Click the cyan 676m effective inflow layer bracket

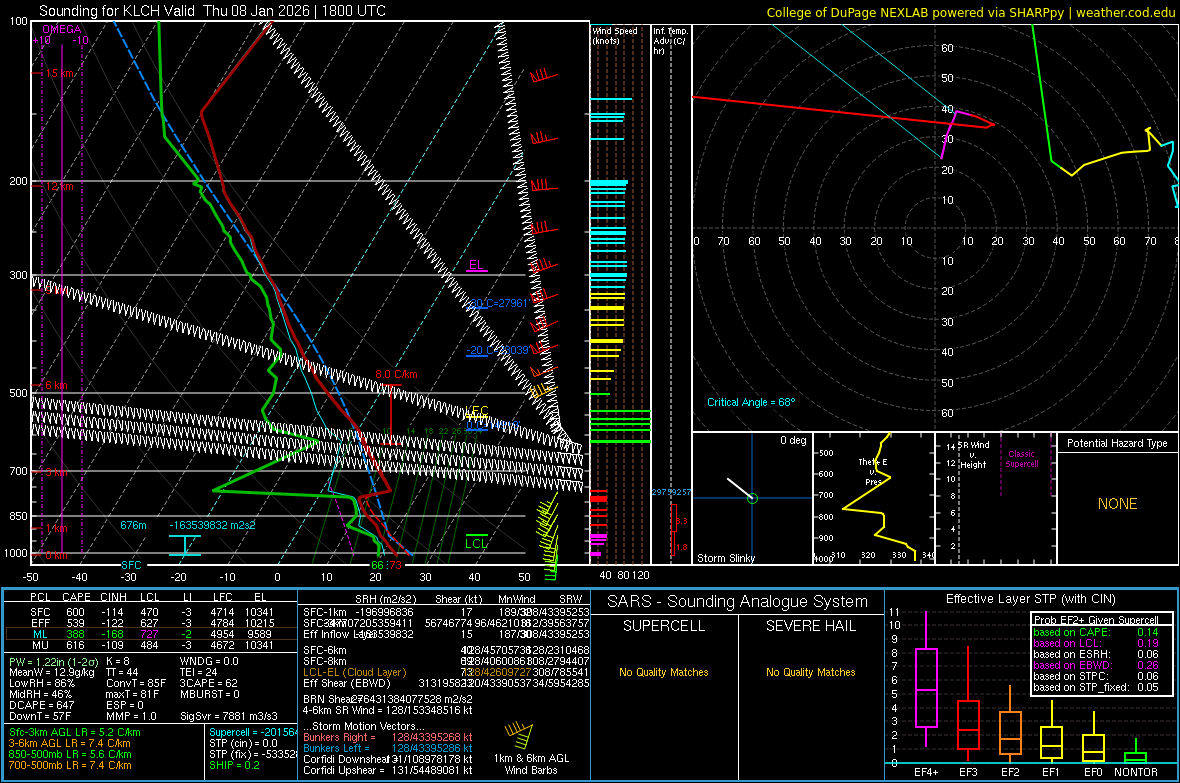(184, 545)
